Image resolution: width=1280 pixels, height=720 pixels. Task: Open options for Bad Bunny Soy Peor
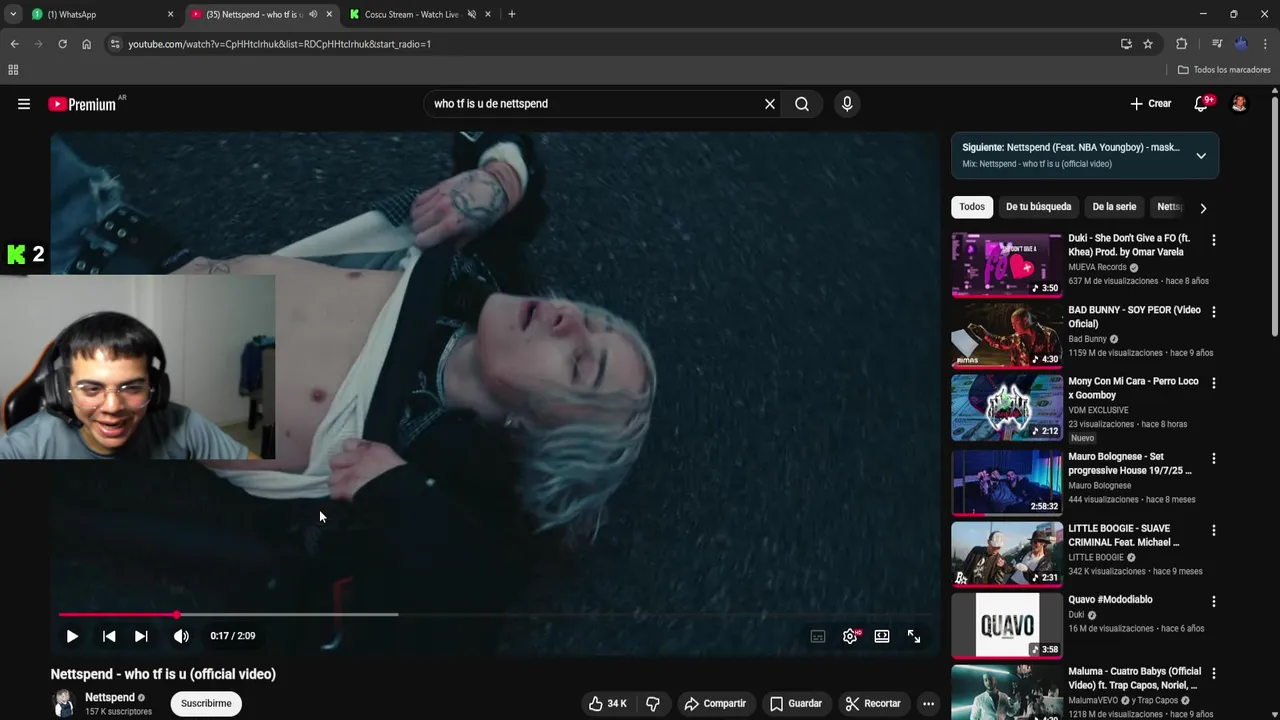tap(1214, 312)
